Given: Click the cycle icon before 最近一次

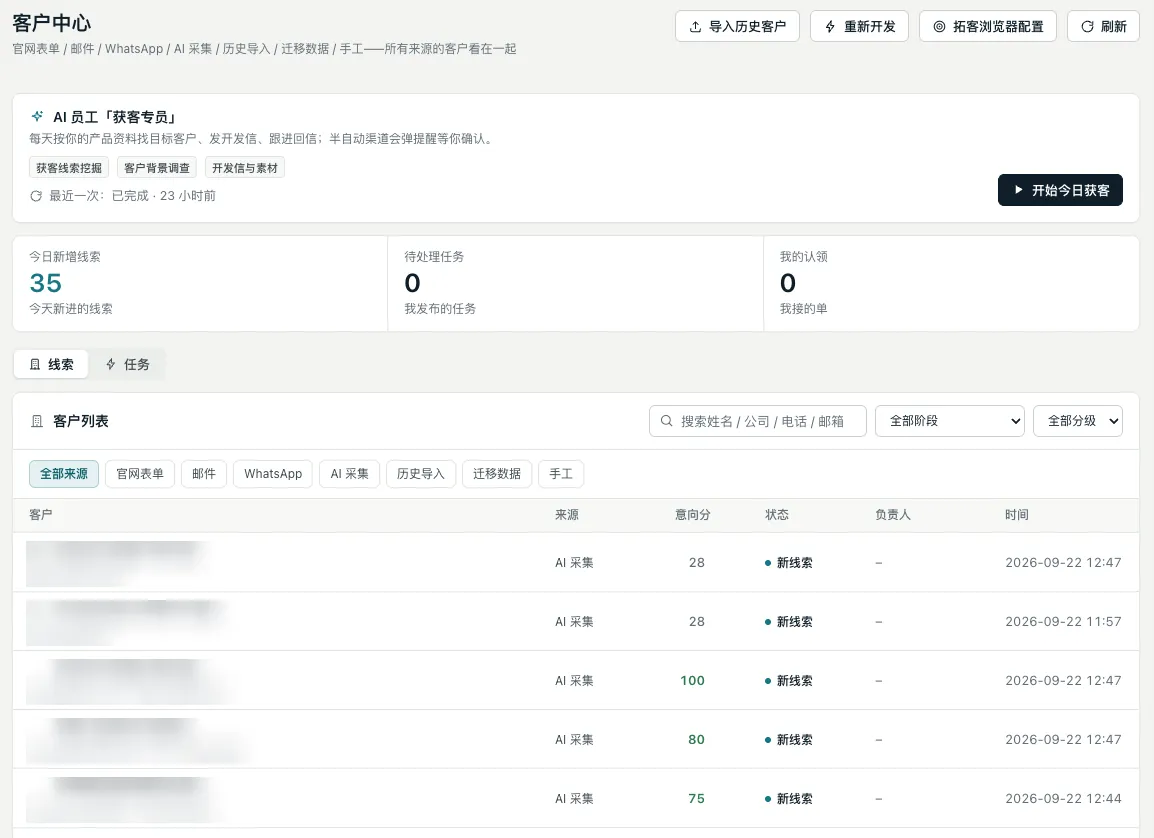Looking at the screenshot, I should point(36,196).
